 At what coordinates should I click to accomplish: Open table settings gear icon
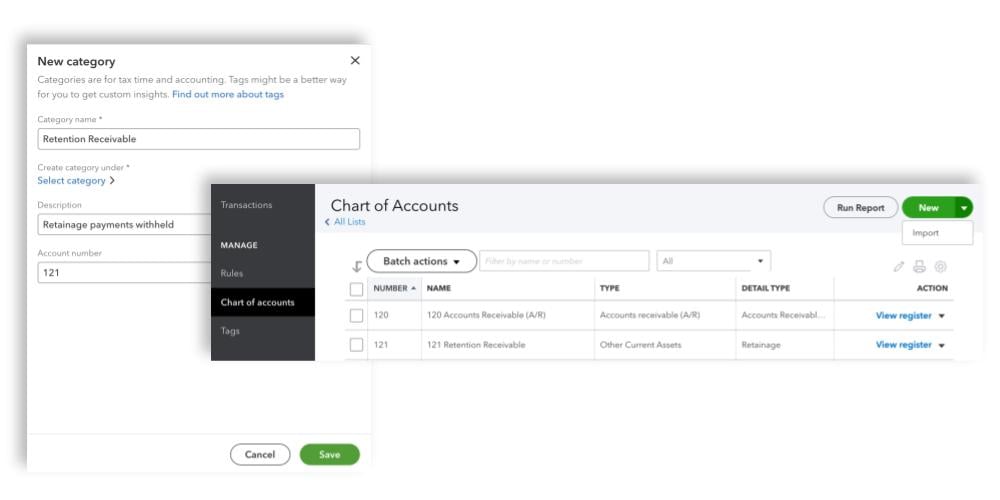(940, 267)
